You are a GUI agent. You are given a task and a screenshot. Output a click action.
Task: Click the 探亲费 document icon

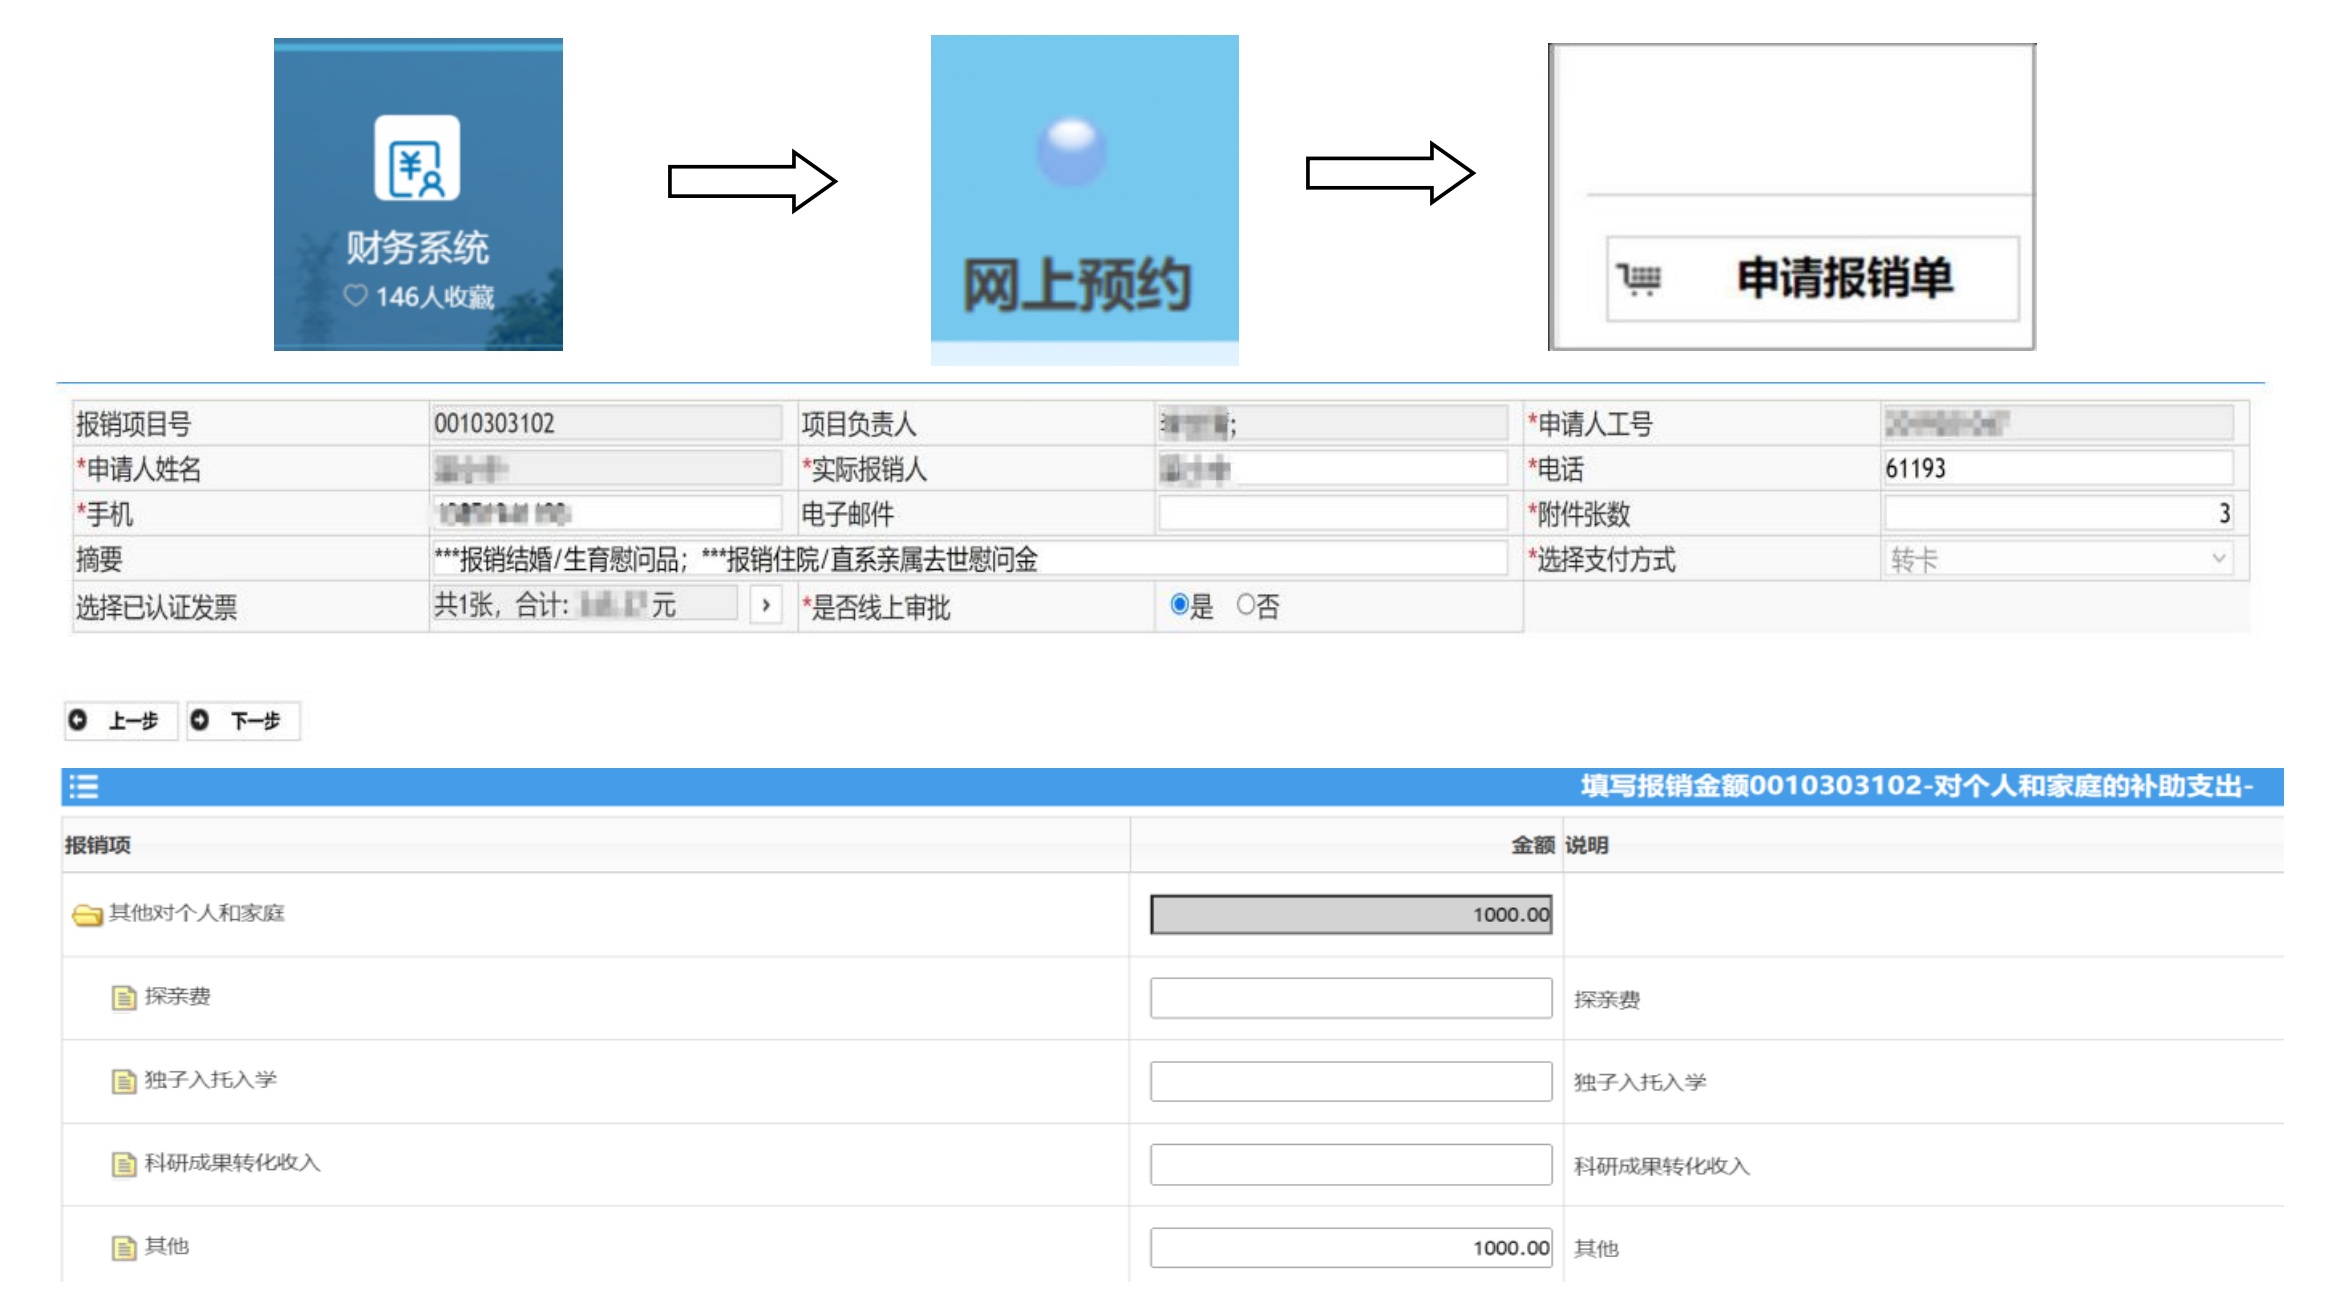coord(123,997)
